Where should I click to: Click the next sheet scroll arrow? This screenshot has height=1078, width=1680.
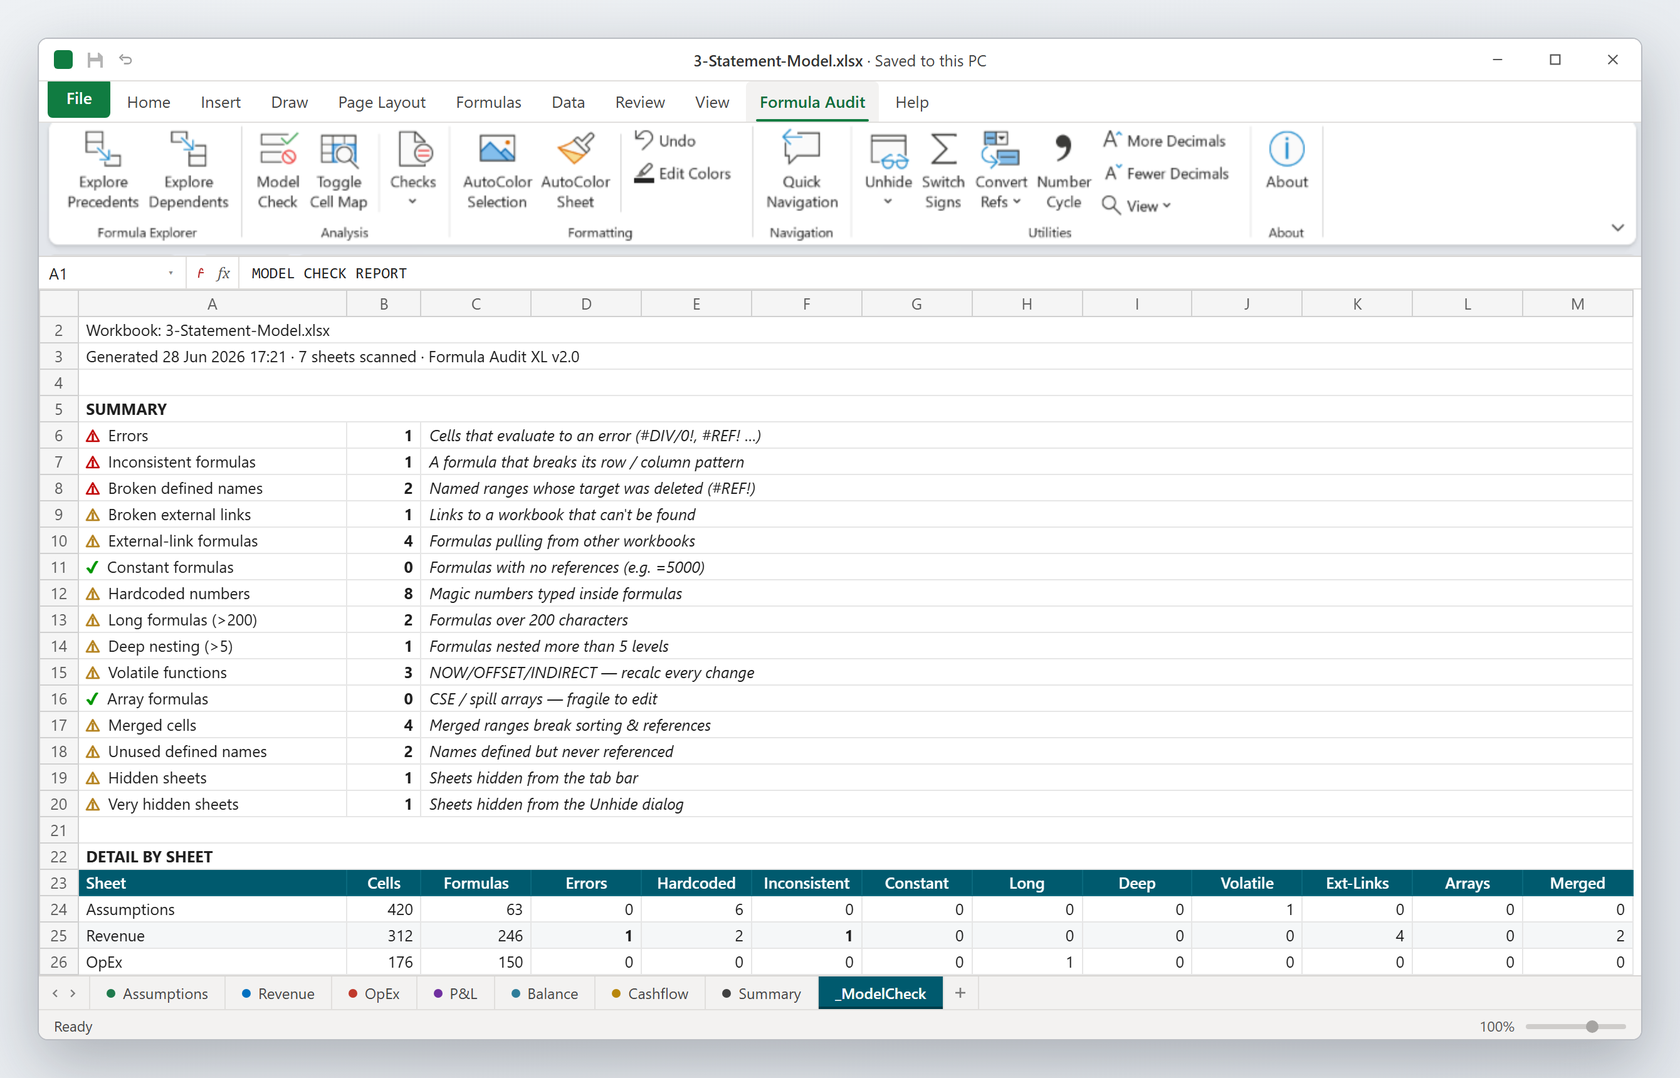[73, 993]
